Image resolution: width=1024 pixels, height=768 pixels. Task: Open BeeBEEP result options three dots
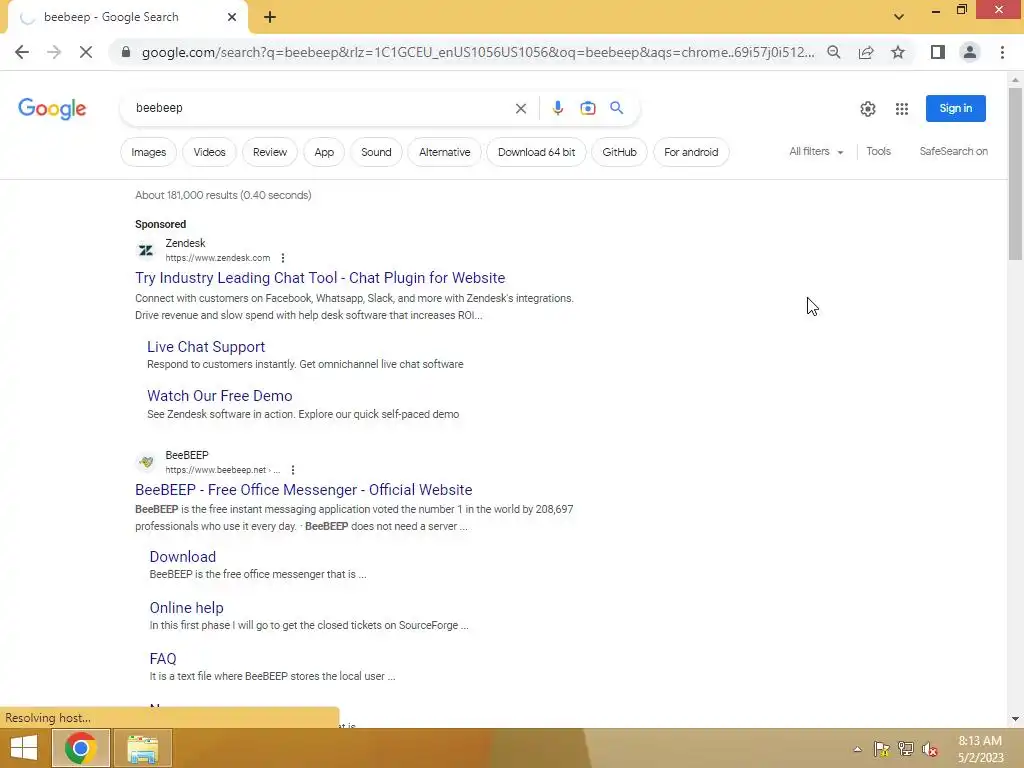pos(293,470)
